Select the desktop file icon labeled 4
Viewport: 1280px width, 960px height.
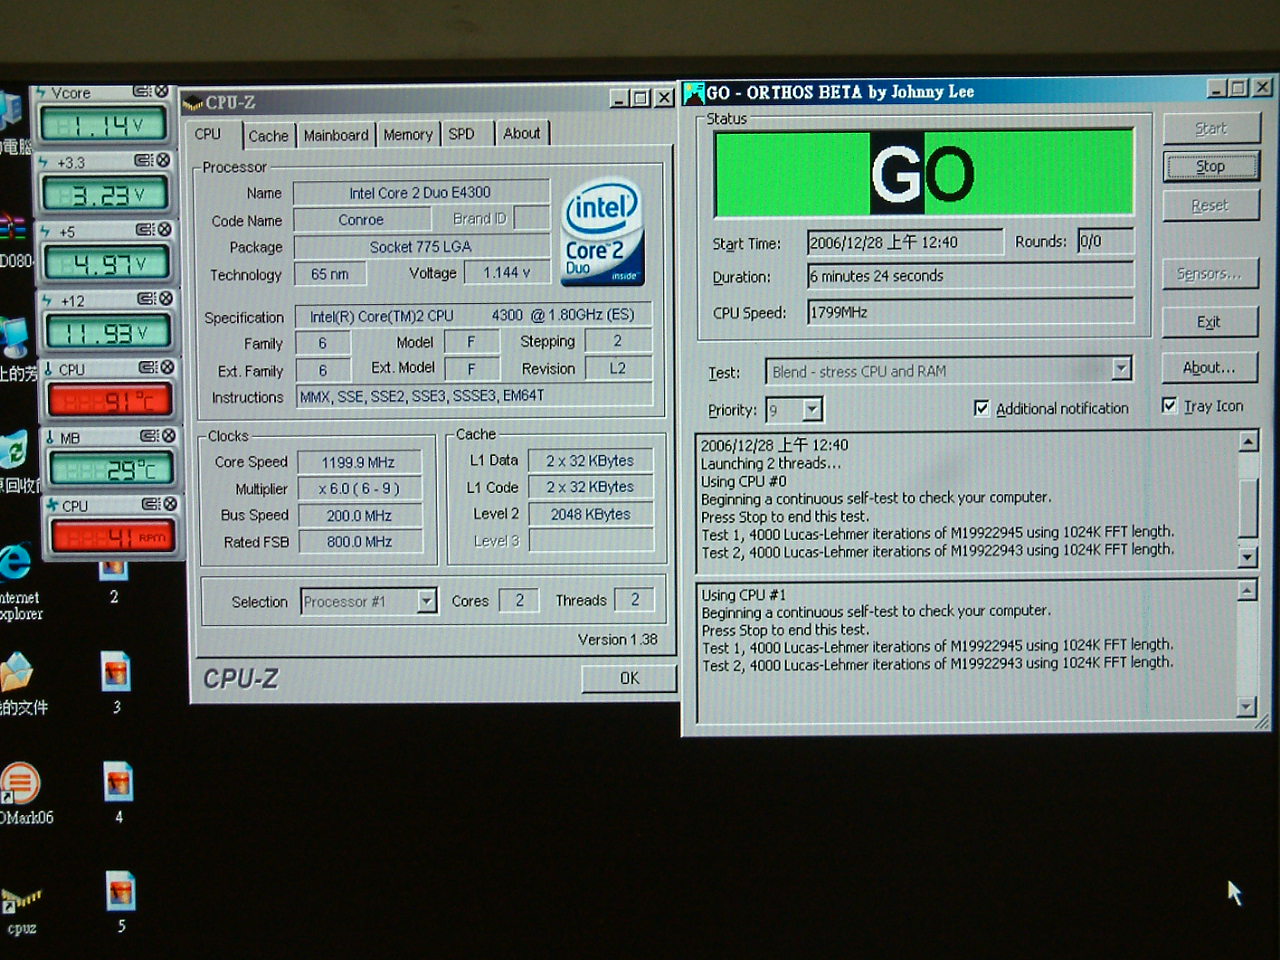(x=118, y=782)
